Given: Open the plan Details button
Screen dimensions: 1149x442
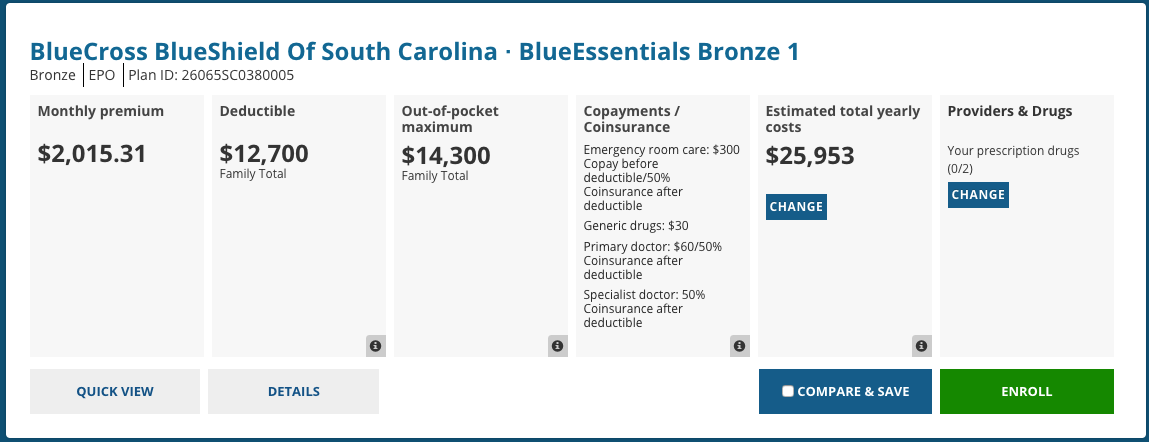Looking at the screenshot, I should coord(294,391).
